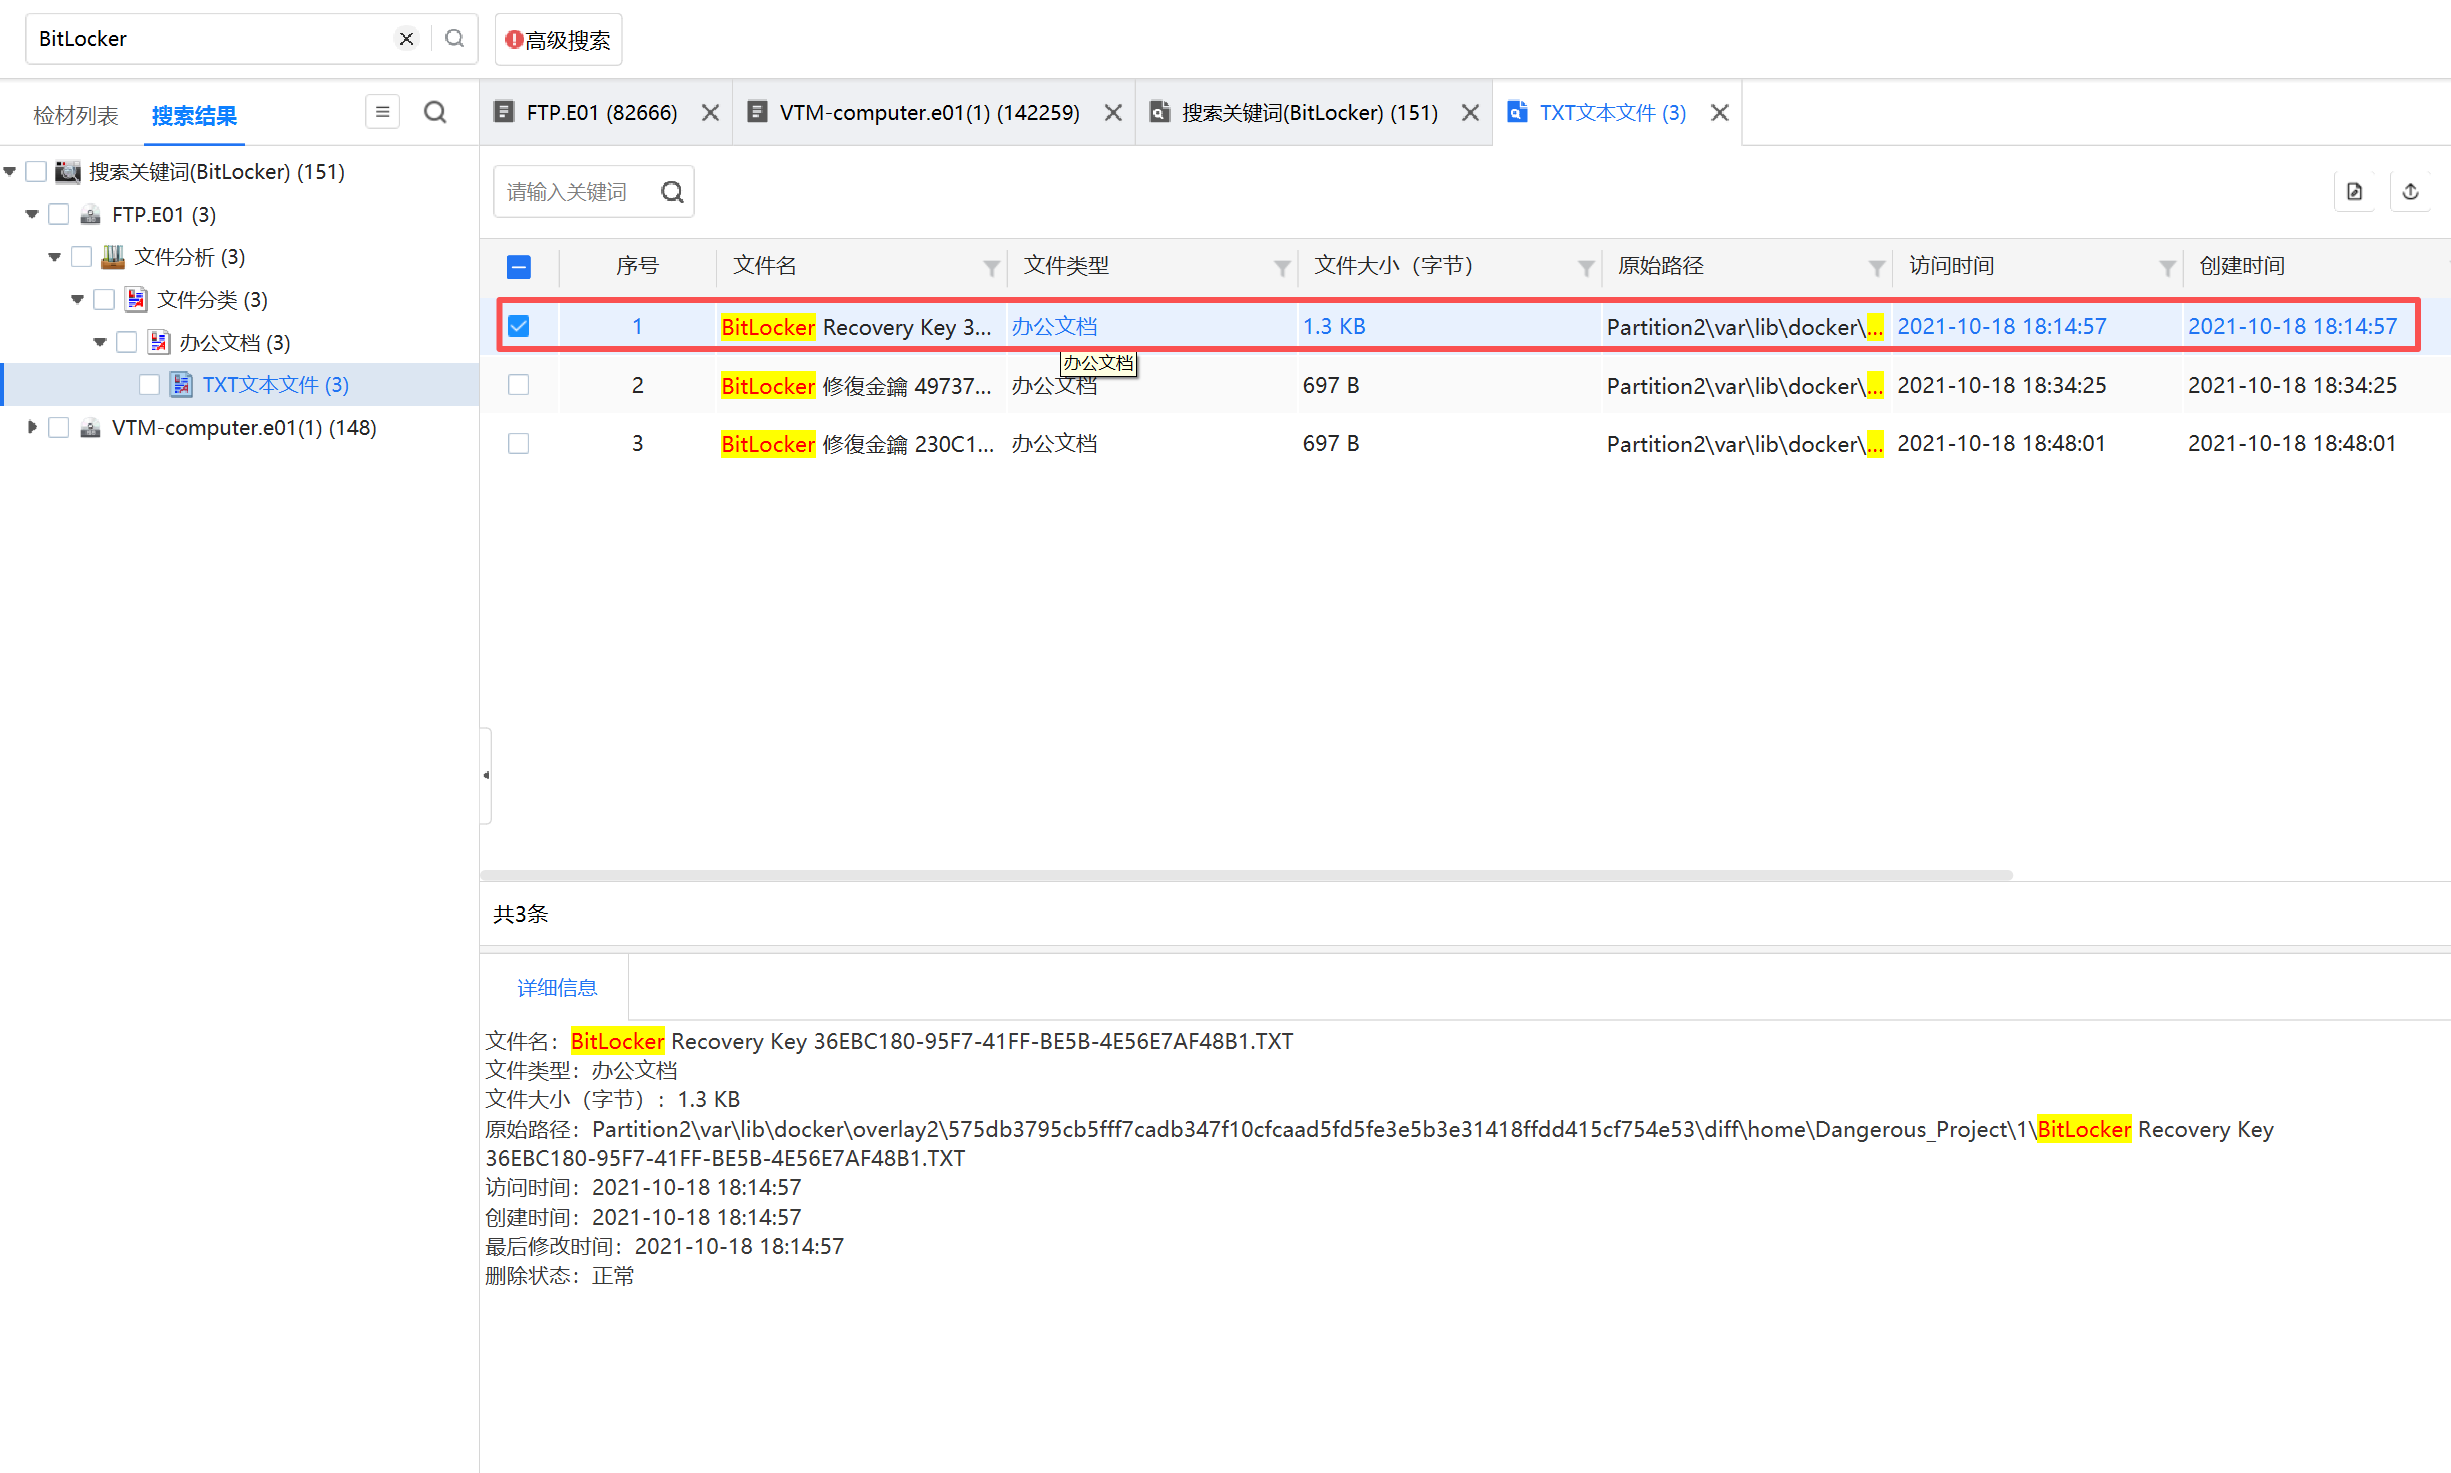Click the report document icon near export
This screenshot has width=2451, height=1473.
(x=2355, y=191)
